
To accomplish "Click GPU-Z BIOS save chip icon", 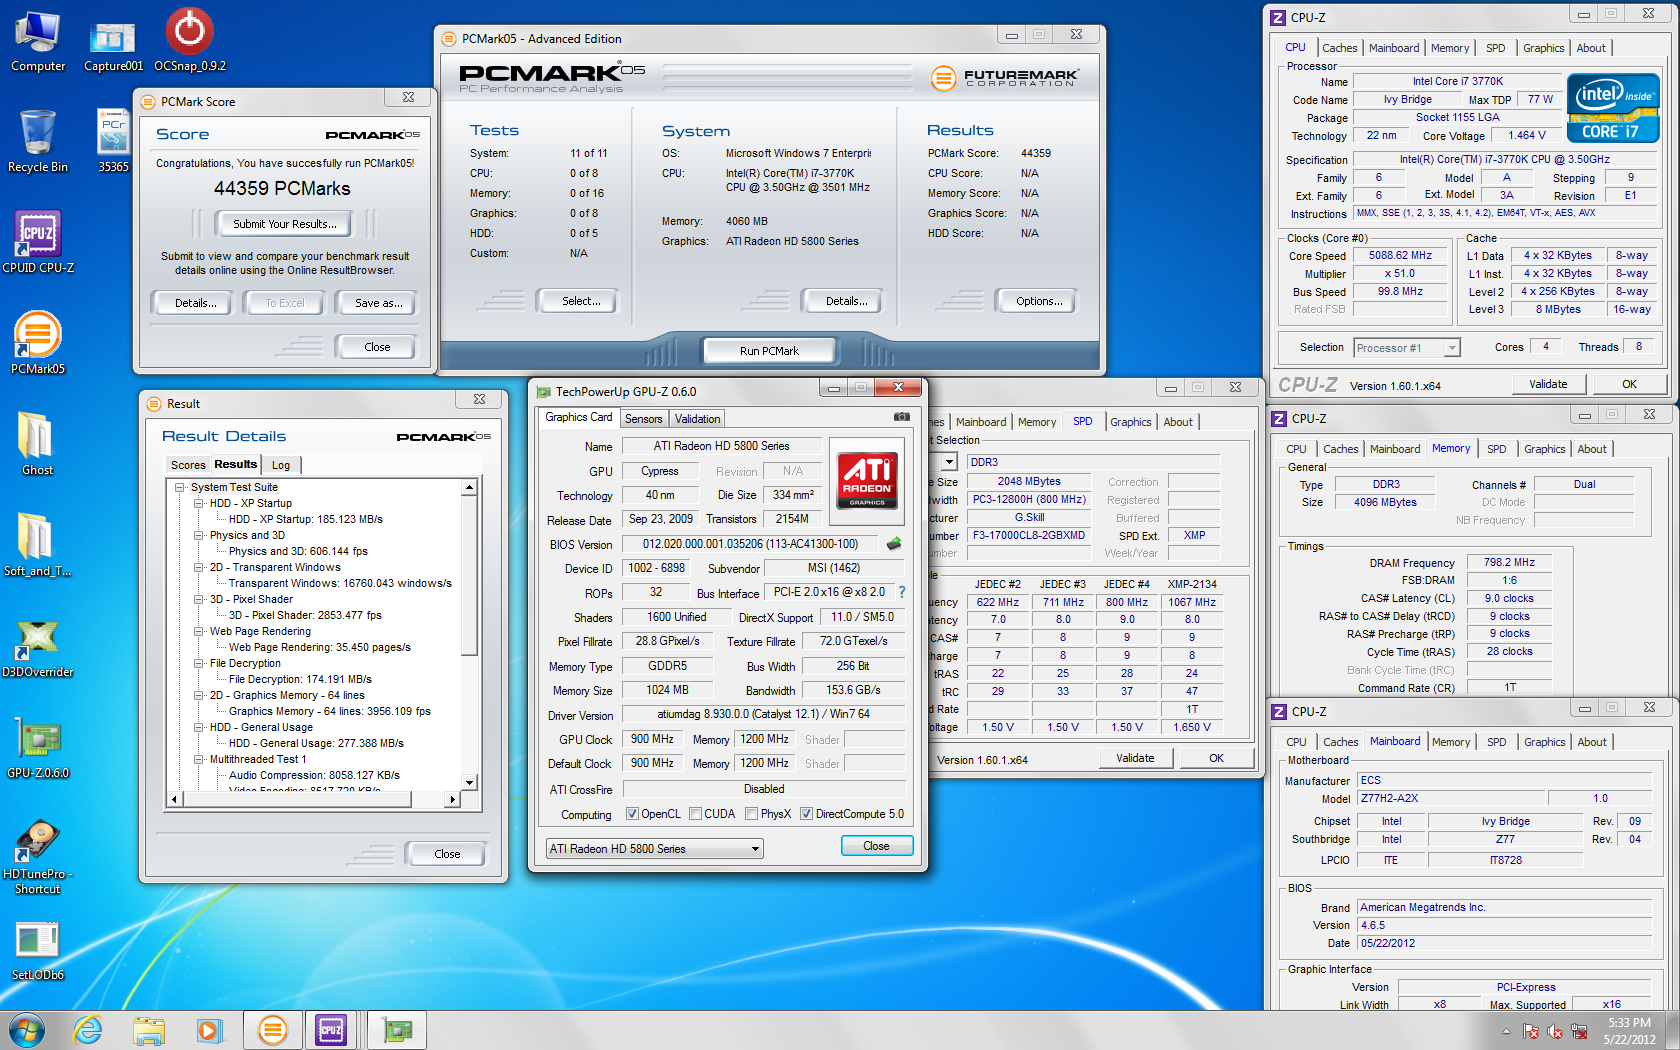I will [x=894, y=544].
